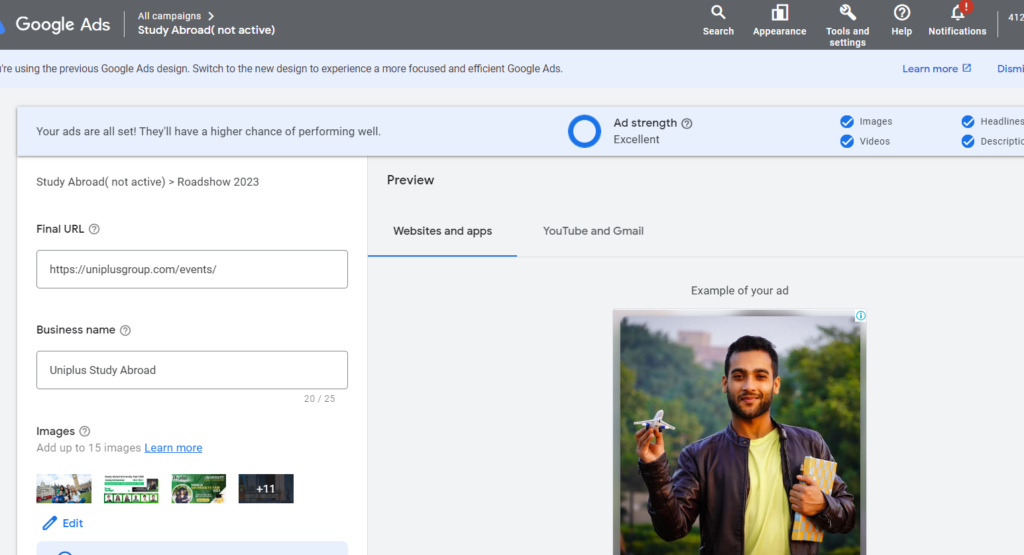The width and height of the screenshot is (1024, 555).
Task: Click the Ad strength circular progress indicator
Action: [584, 131]
